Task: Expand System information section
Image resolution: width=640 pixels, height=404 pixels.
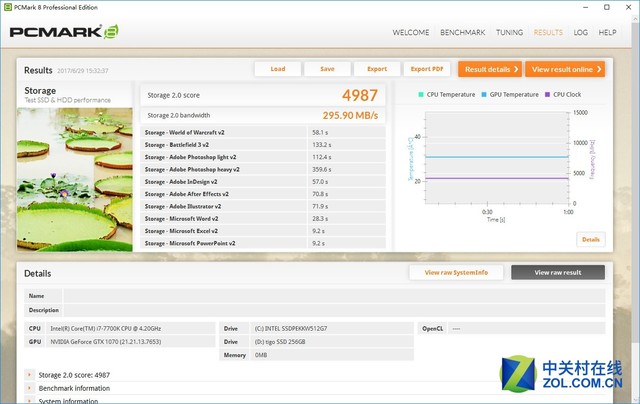Action: pos(29,401)
